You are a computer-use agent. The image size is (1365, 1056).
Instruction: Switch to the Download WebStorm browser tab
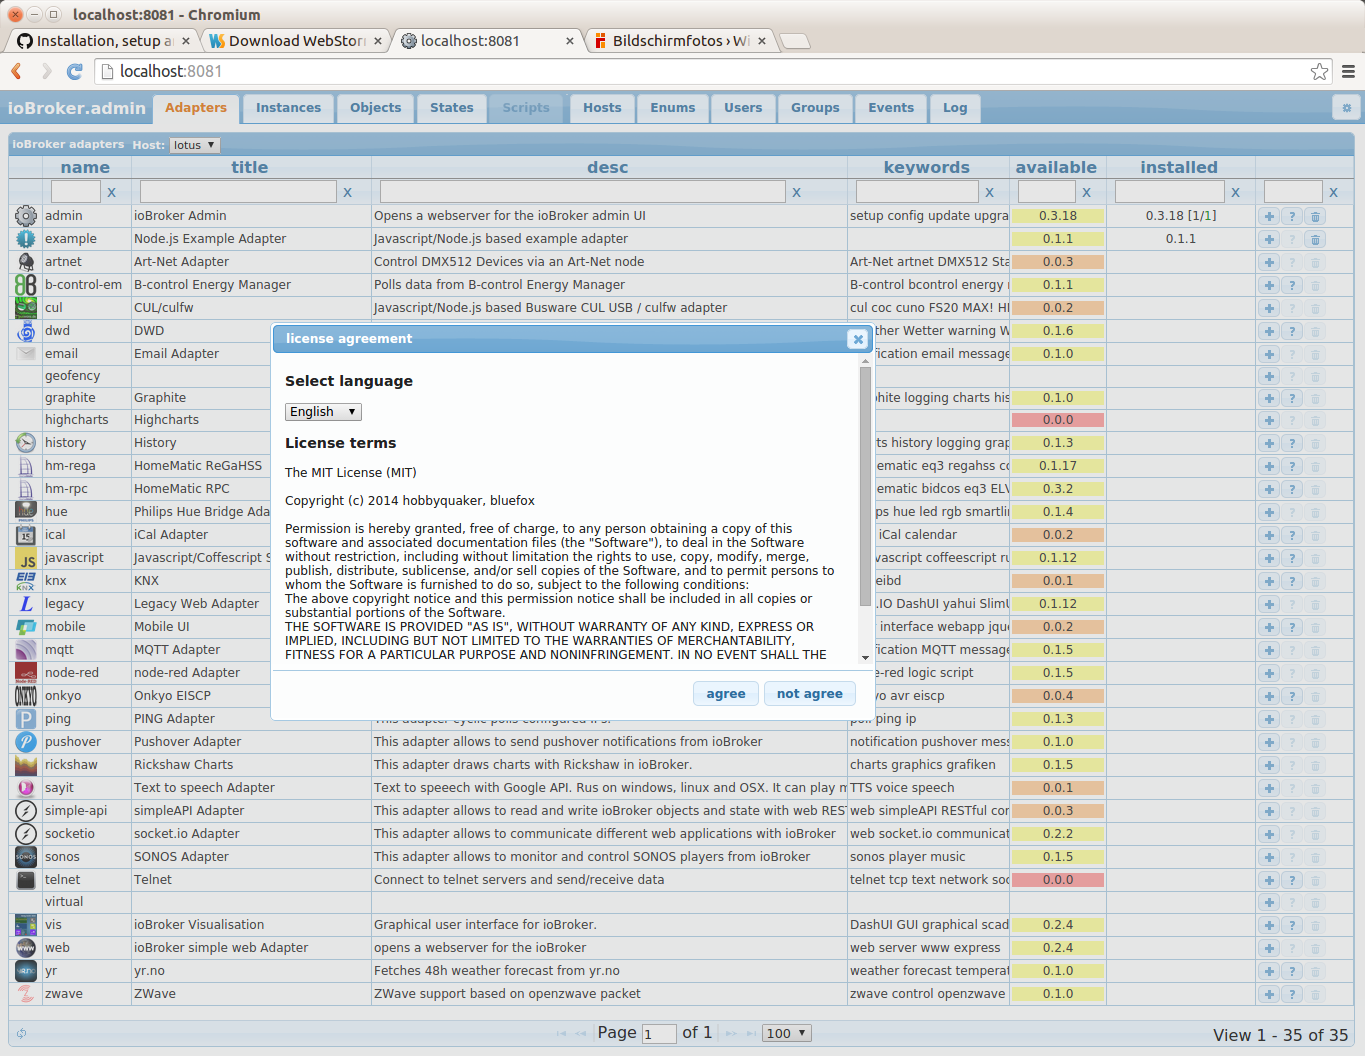297,41
